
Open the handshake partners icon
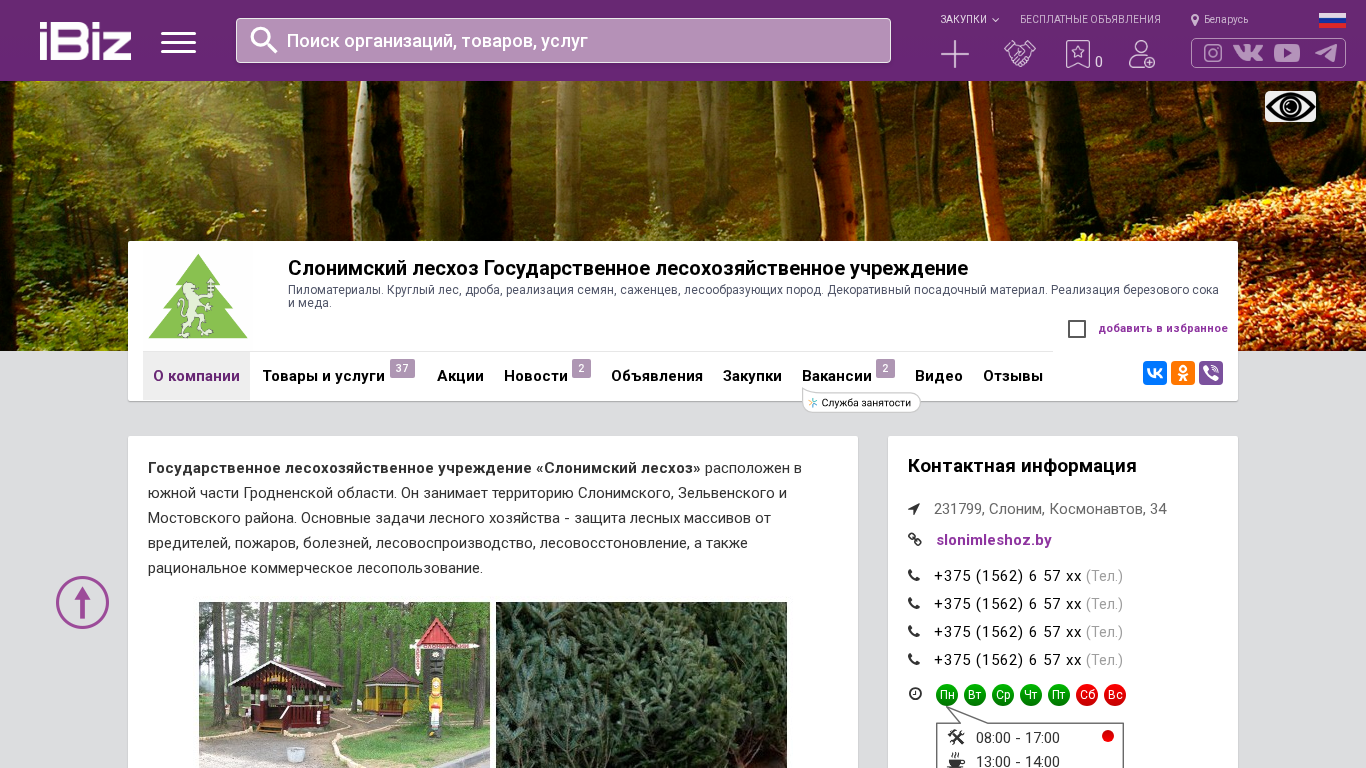tap(1019, 54)
